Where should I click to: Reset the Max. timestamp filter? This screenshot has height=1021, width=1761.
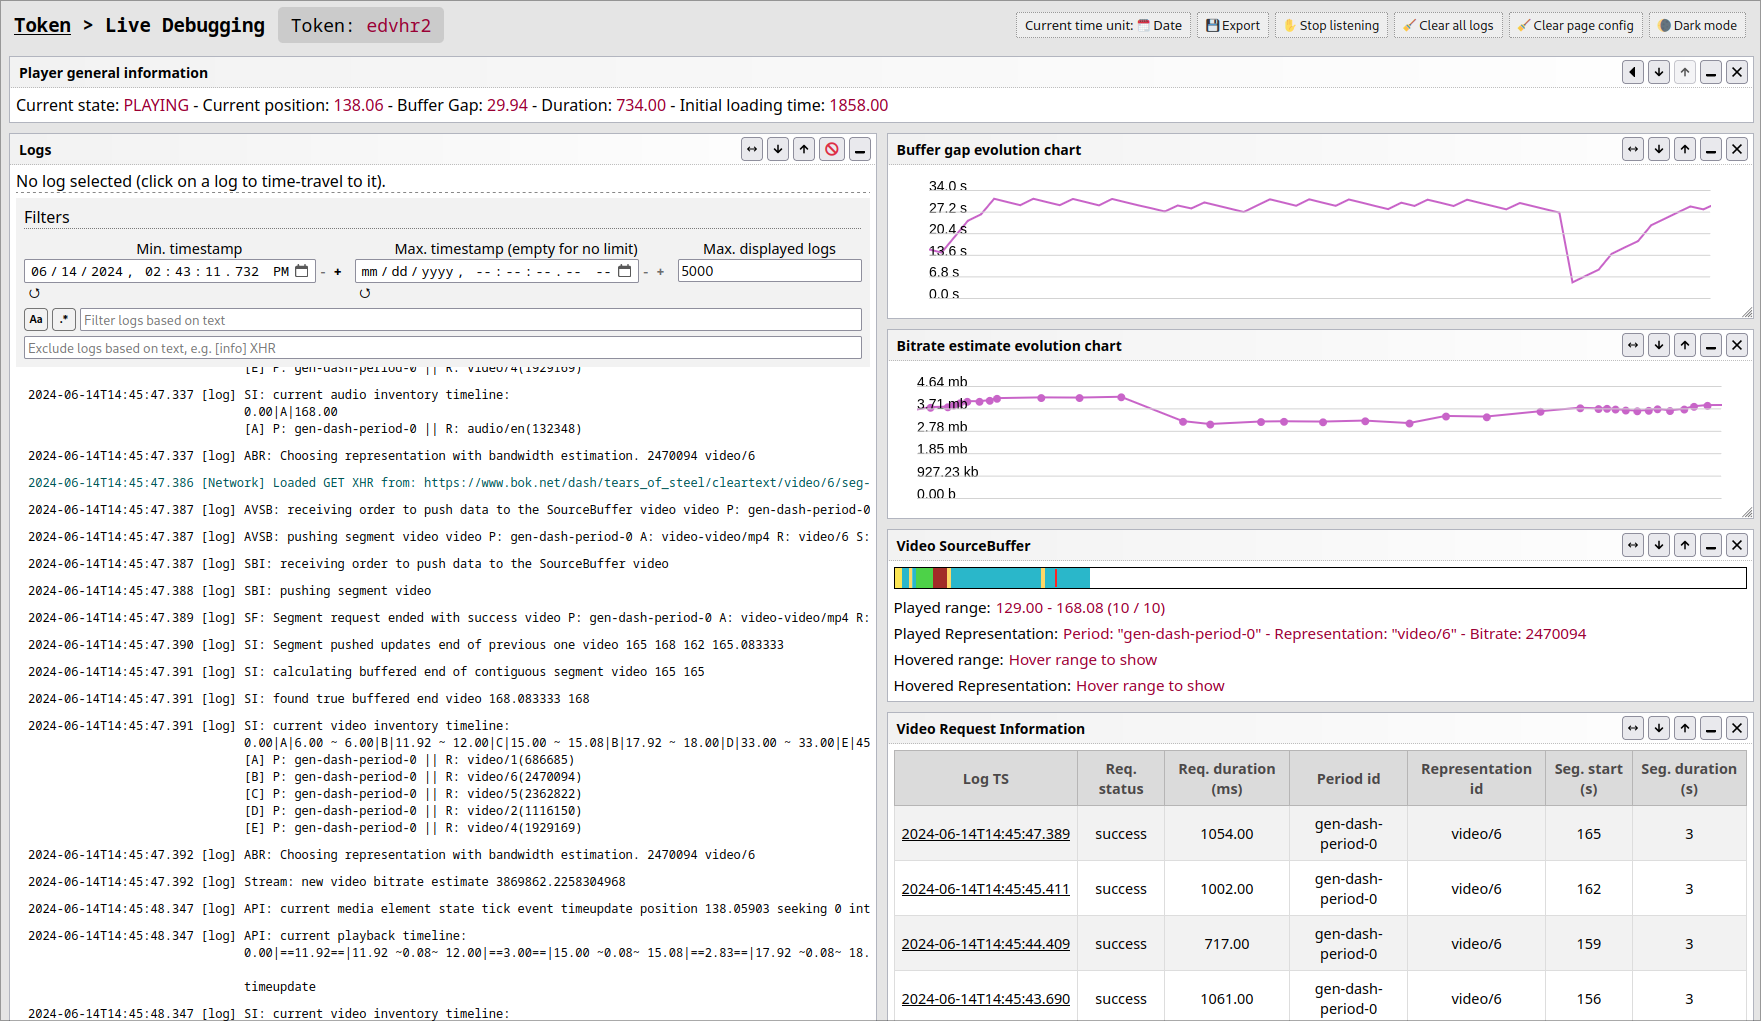(365, 293)
